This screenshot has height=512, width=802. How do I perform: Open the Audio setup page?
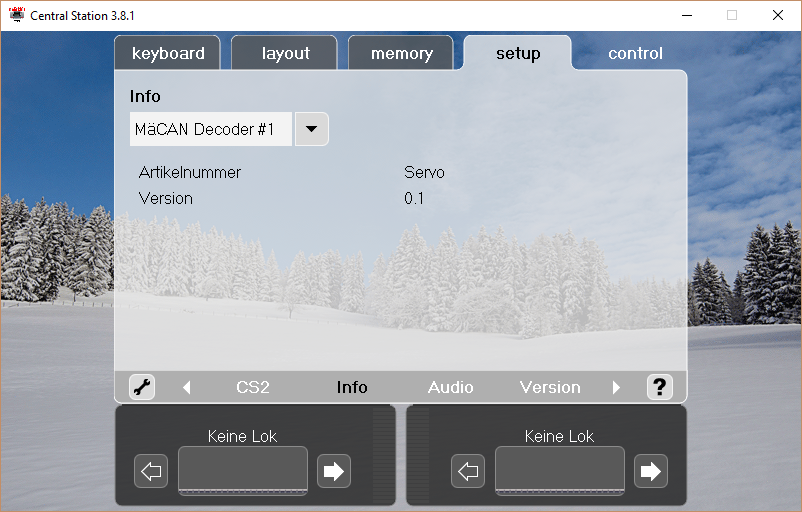pos(451,387)
